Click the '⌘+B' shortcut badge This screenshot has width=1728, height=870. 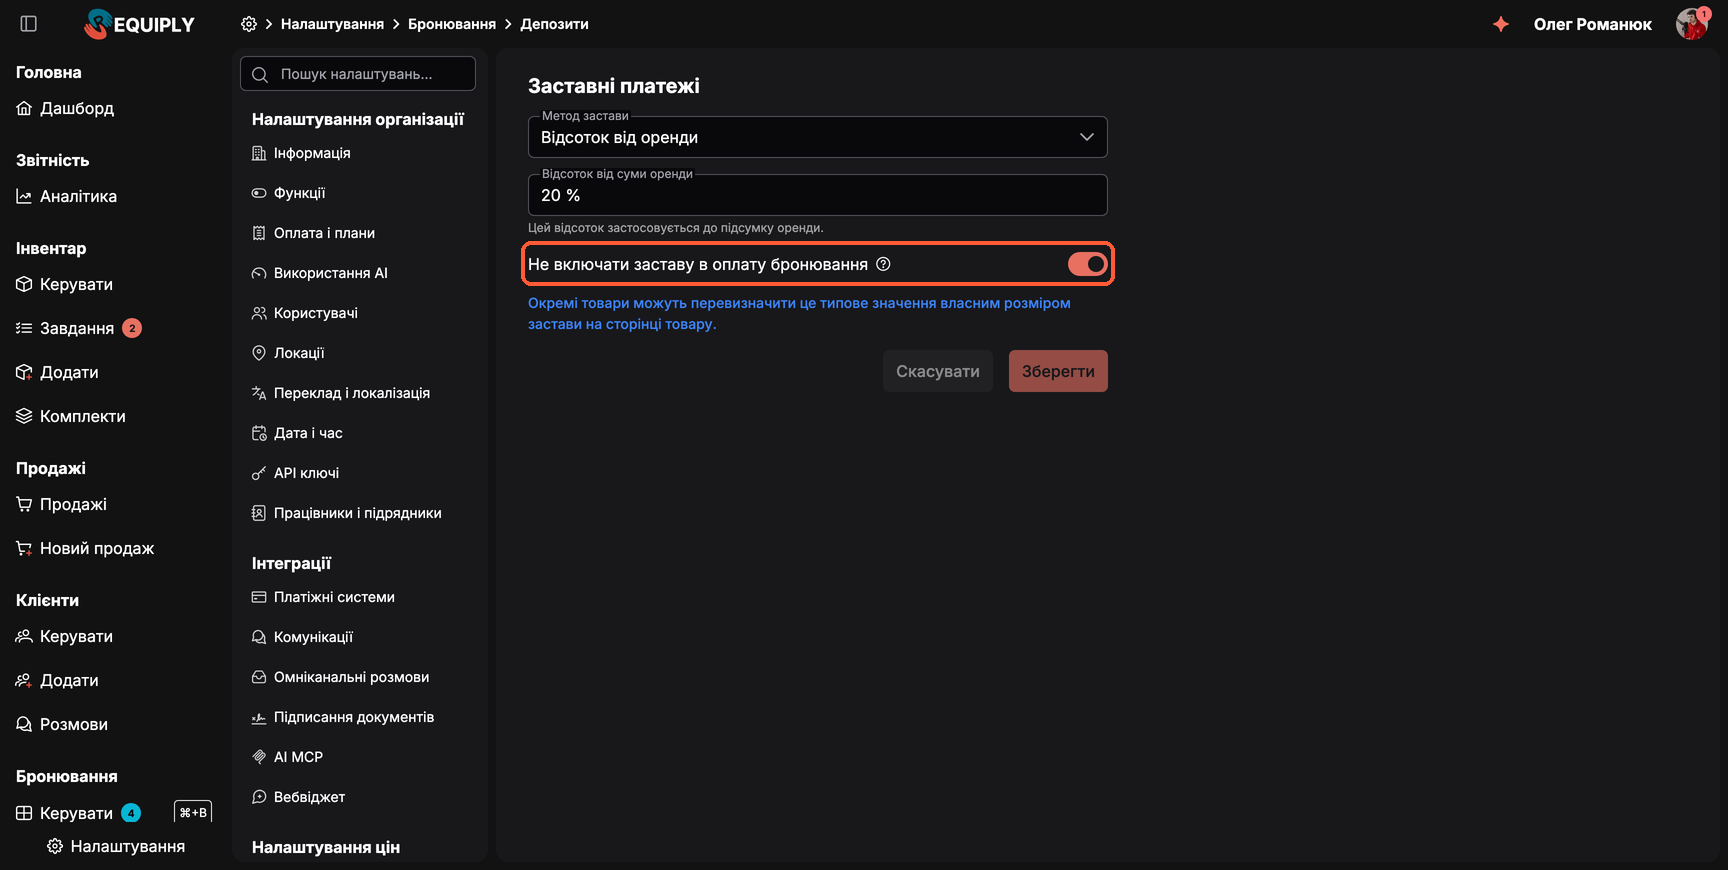pyautogui.click(x=193, y=812)
